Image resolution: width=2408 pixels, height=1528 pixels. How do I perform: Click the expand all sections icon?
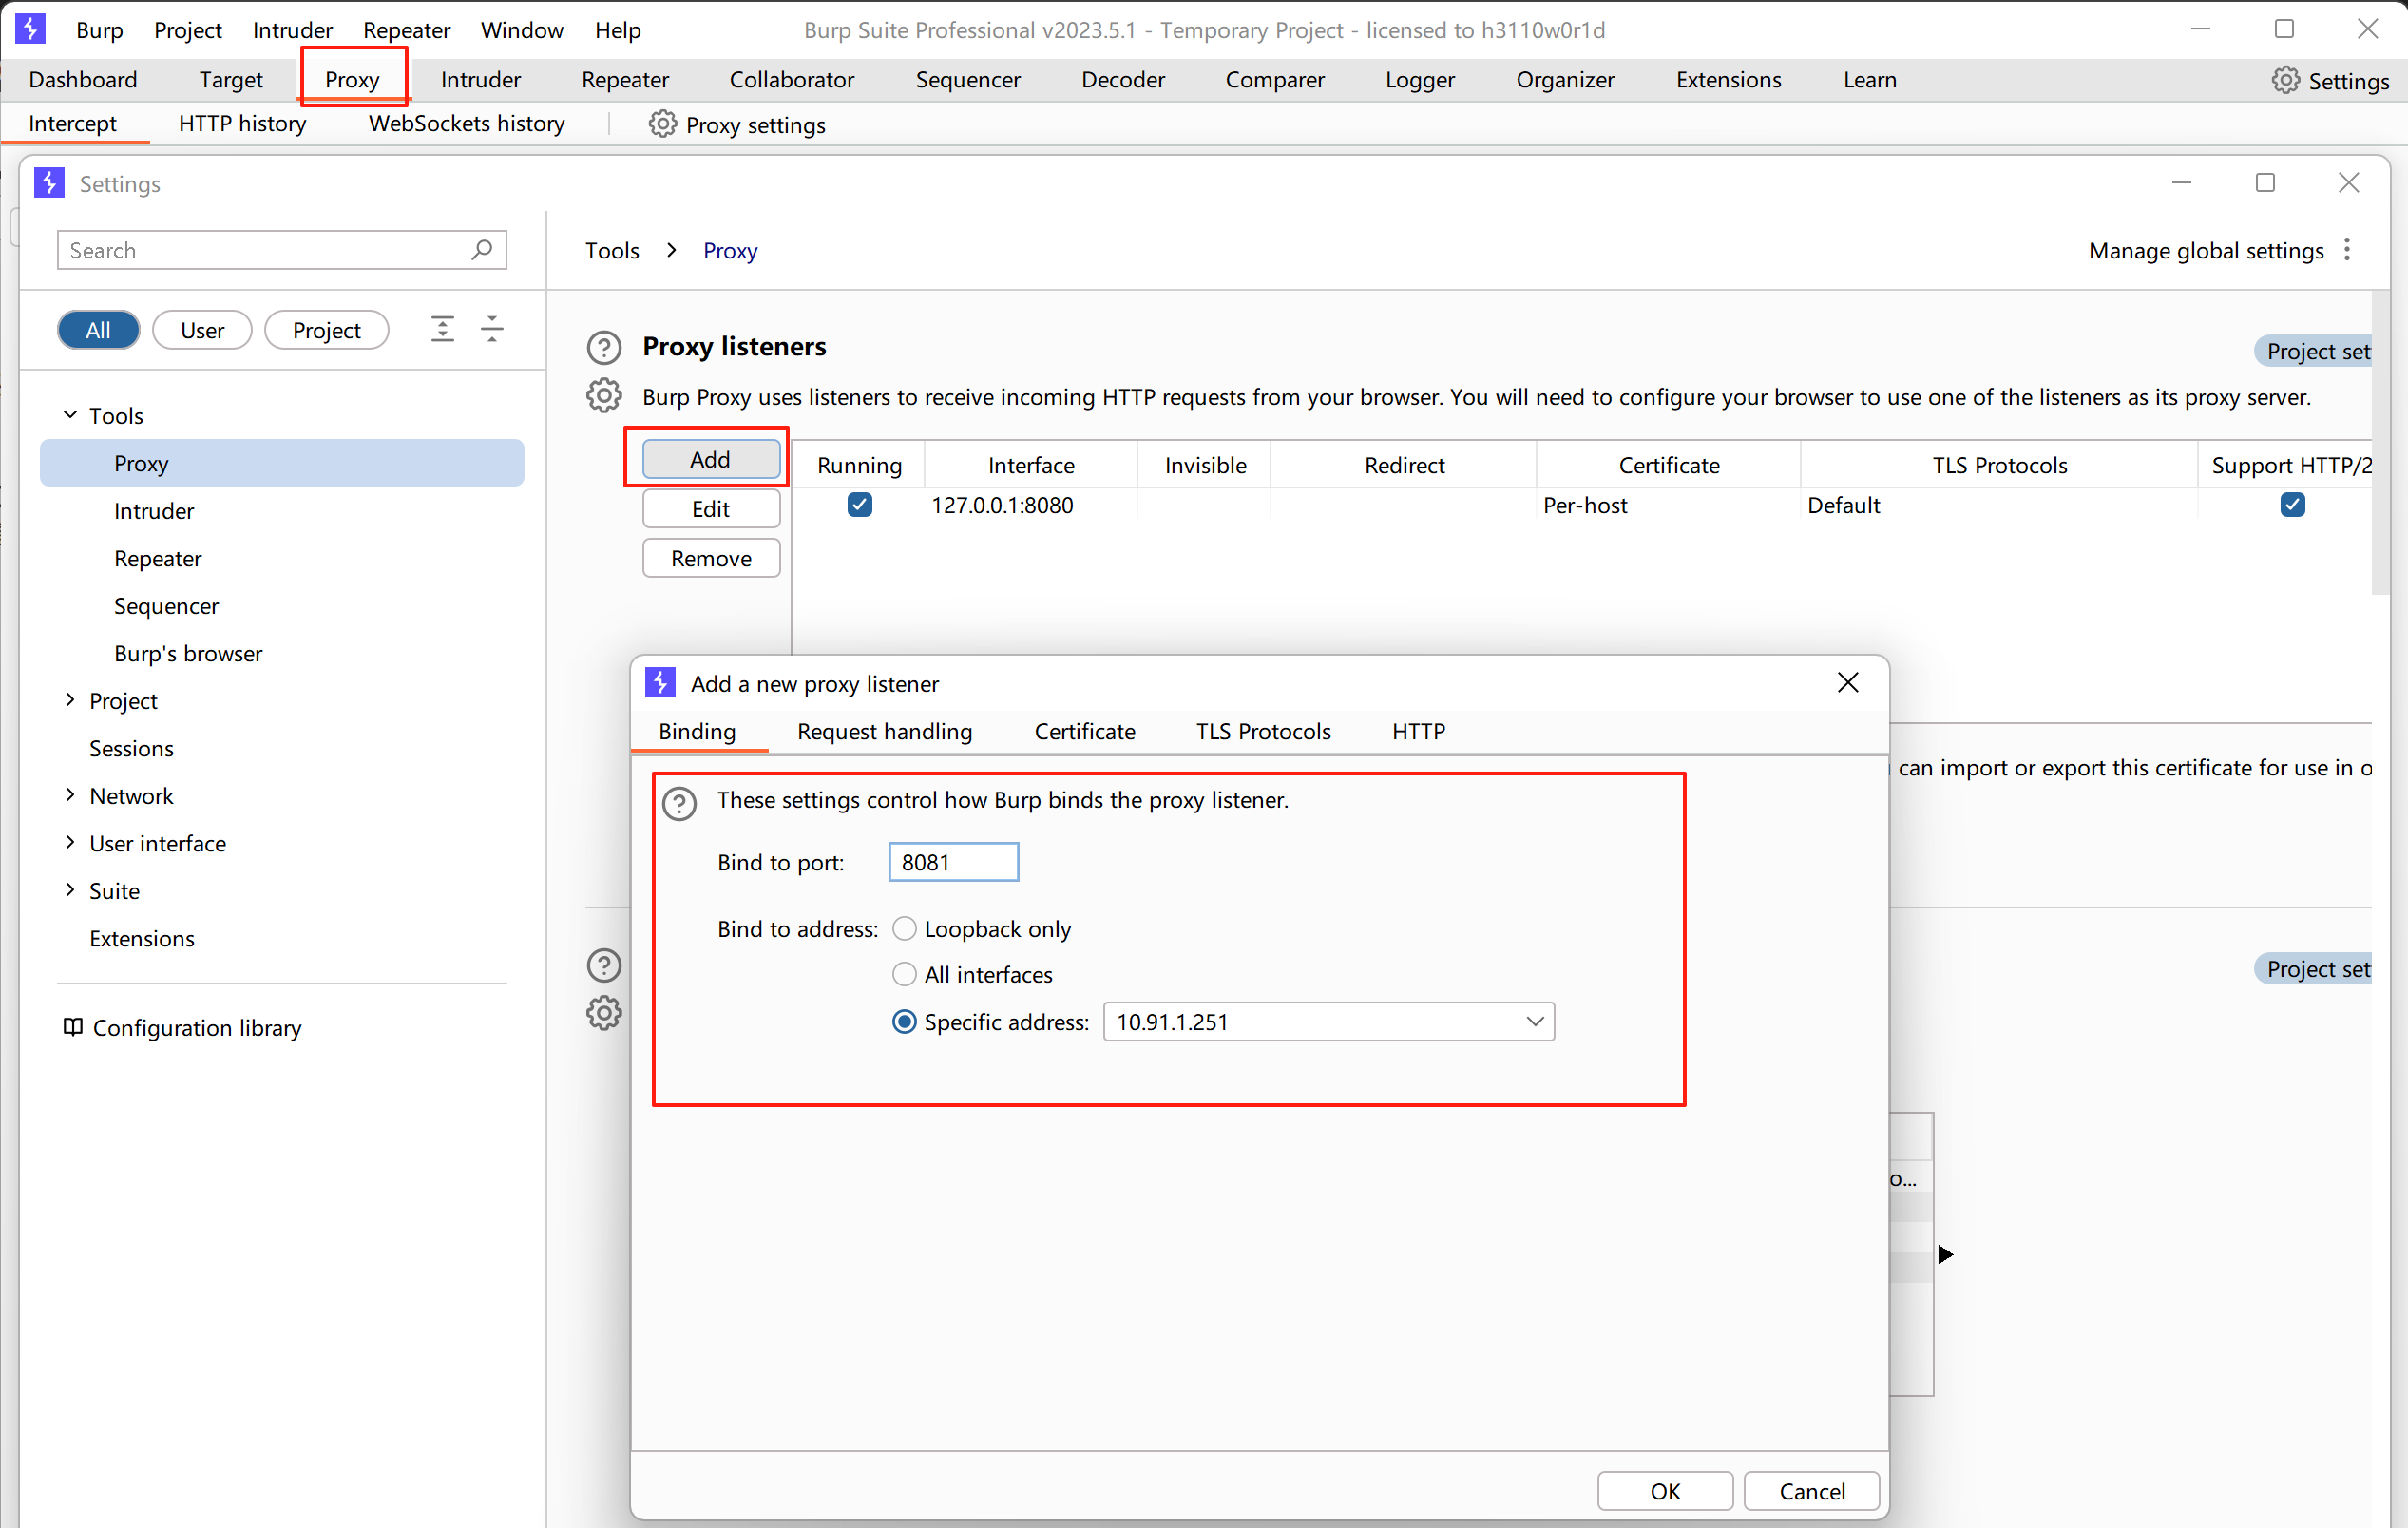[x=442, y=329]
